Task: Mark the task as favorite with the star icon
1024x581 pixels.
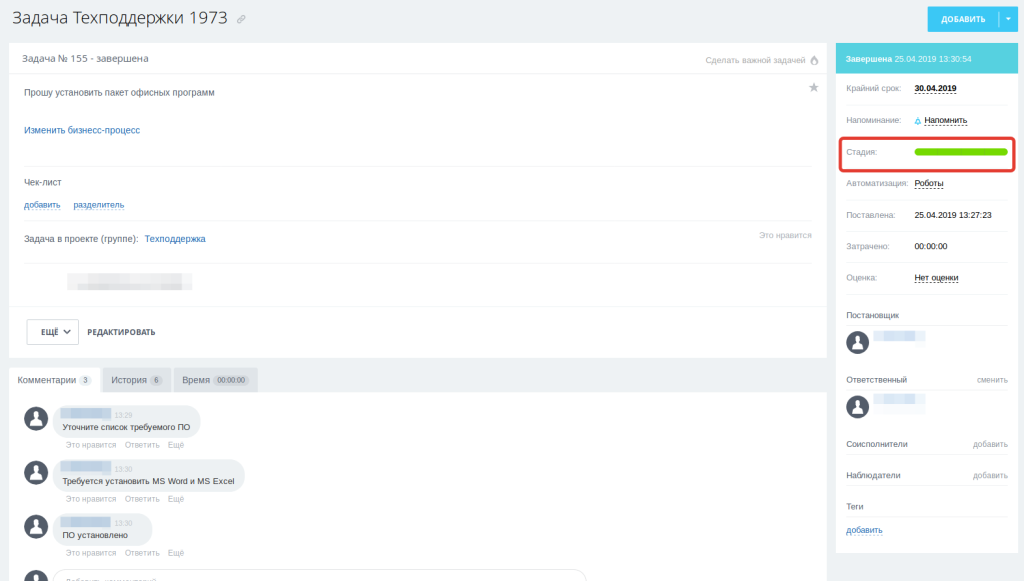Action: click(x=813, y=87)
